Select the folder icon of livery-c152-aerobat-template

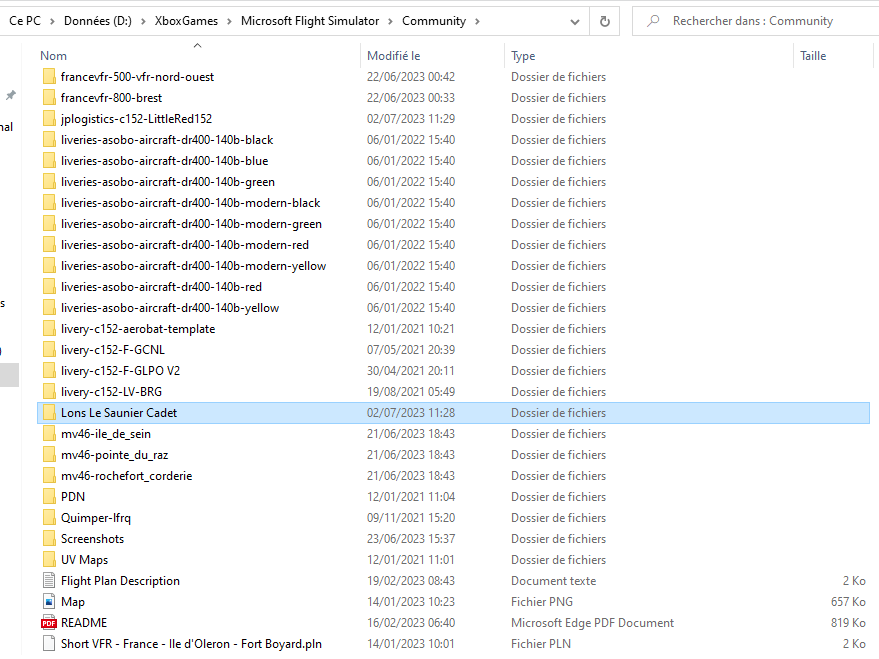point(49,328)
